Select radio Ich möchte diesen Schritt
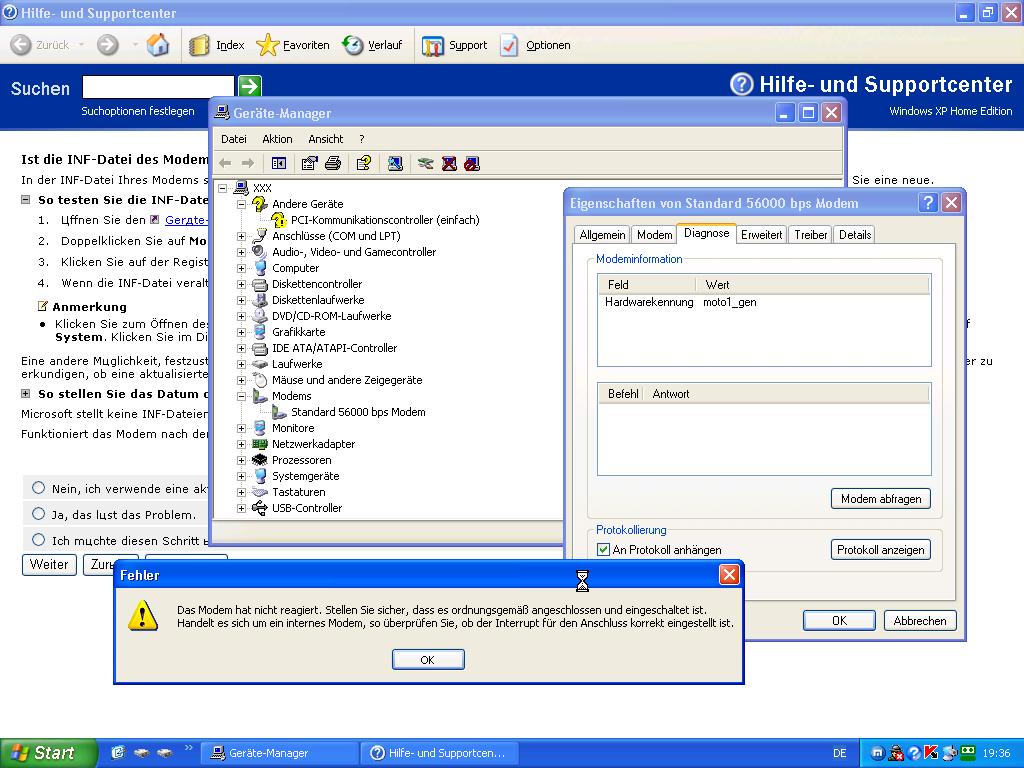1024x768 pixels. (39, 539)
